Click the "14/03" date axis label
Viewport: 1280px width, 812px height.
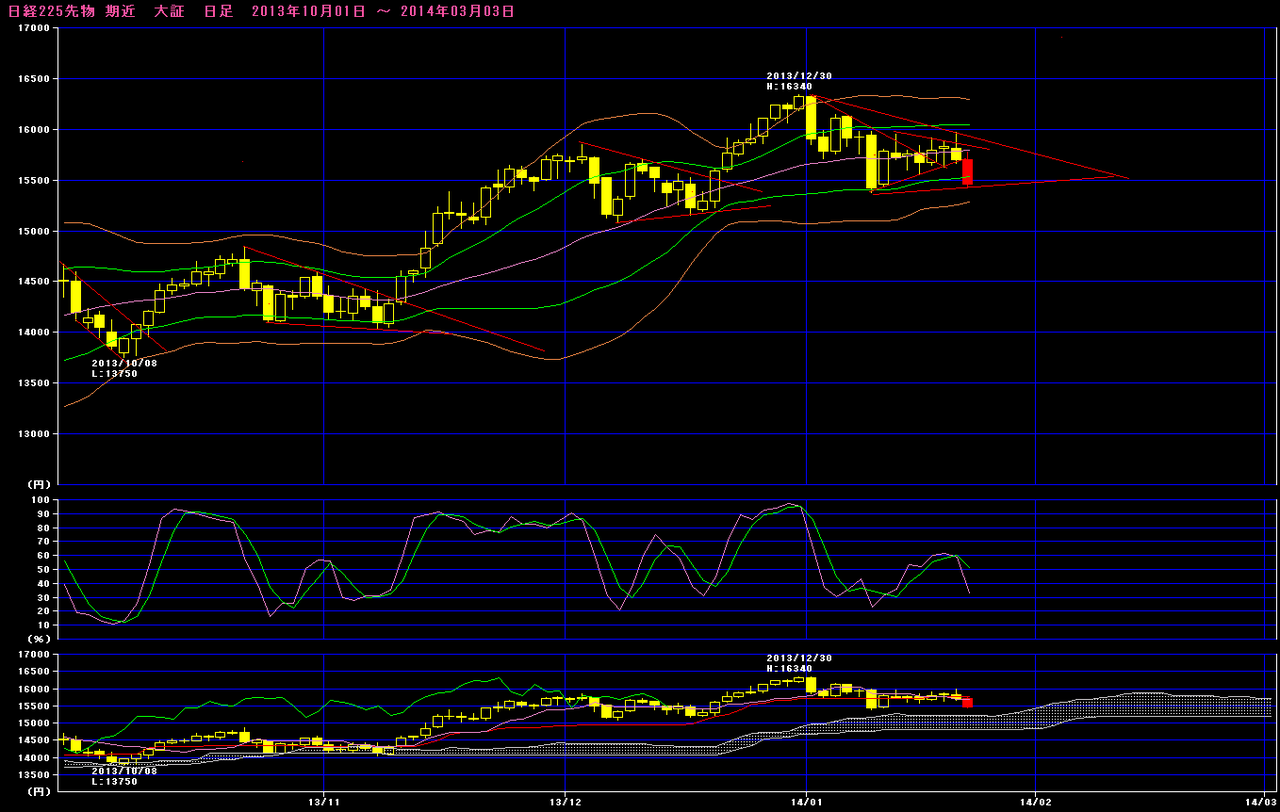pyautogui.click(x=1261, y=802)
